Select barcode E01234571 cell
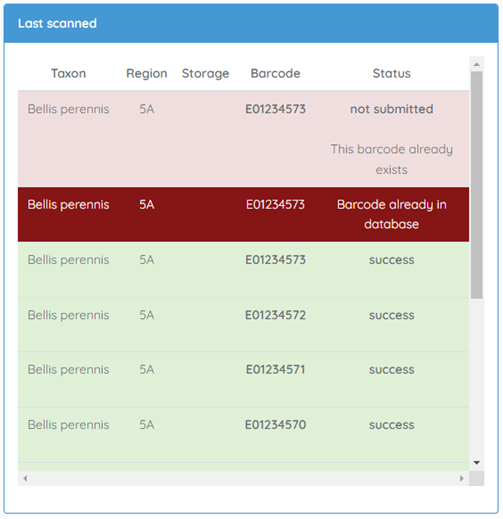This screenshot has width=503, height=519. [275, 370]
